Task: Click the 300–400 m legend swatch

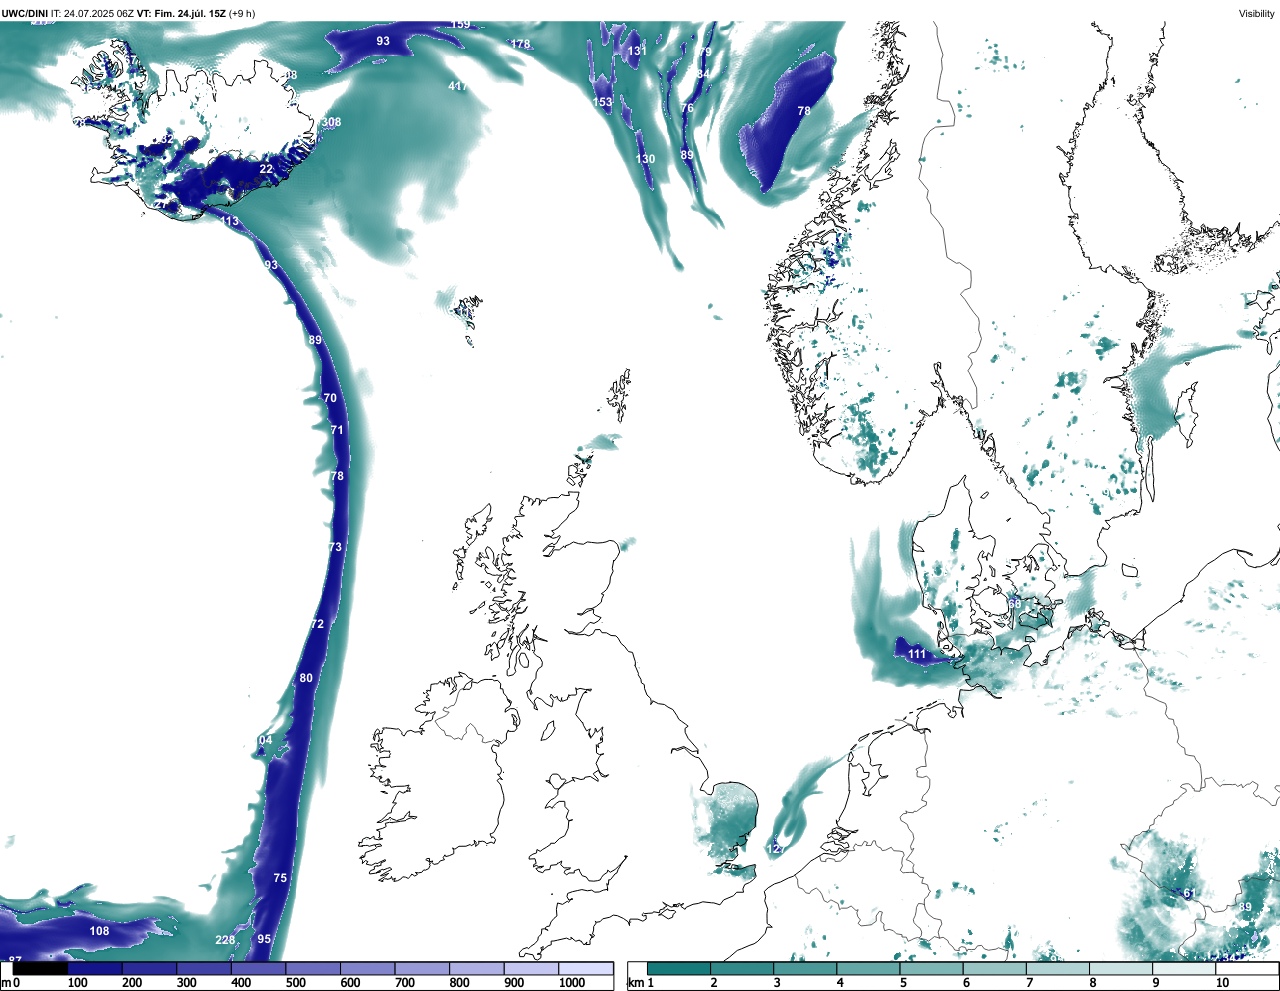Action: pyautogui.click(x=204, y=968)
